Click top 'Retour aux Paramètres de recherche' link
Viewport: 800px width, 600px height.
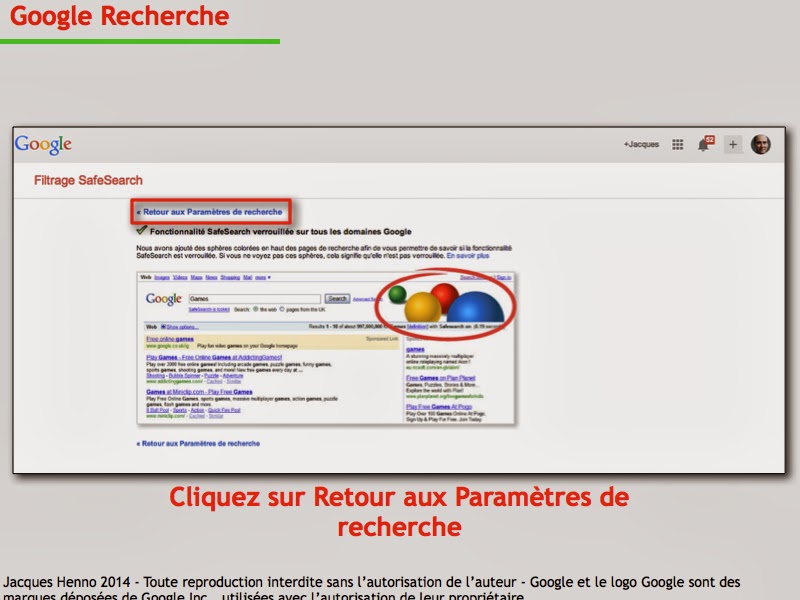(209, 212)
